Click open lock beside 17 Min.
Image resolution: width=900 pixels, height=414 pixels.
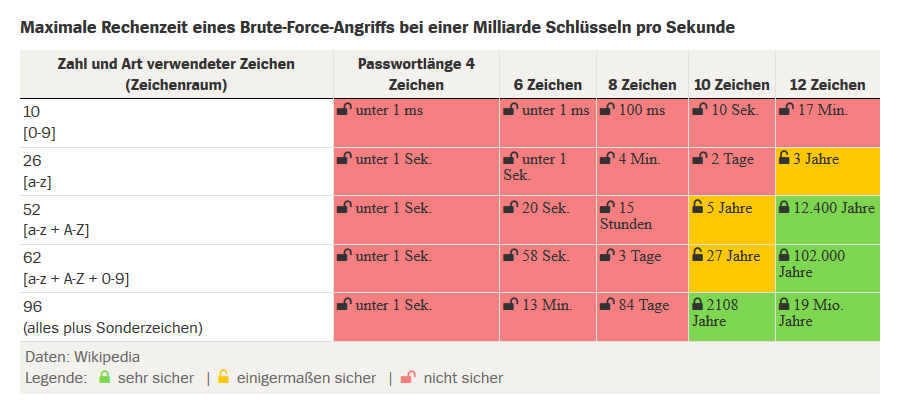click(x=784, y=110)
